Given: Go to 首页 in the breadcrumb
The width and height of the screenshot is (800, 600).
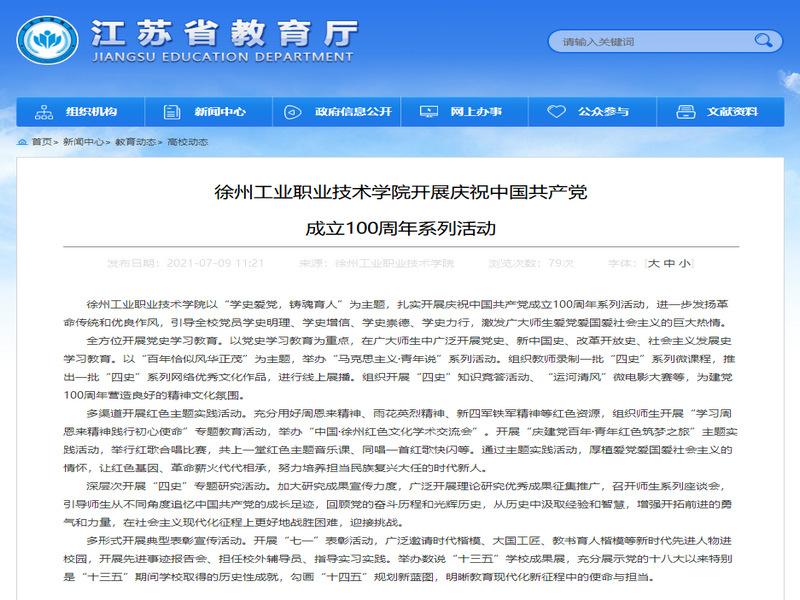Looking at the screenshot, I should (x=41, y=142).
